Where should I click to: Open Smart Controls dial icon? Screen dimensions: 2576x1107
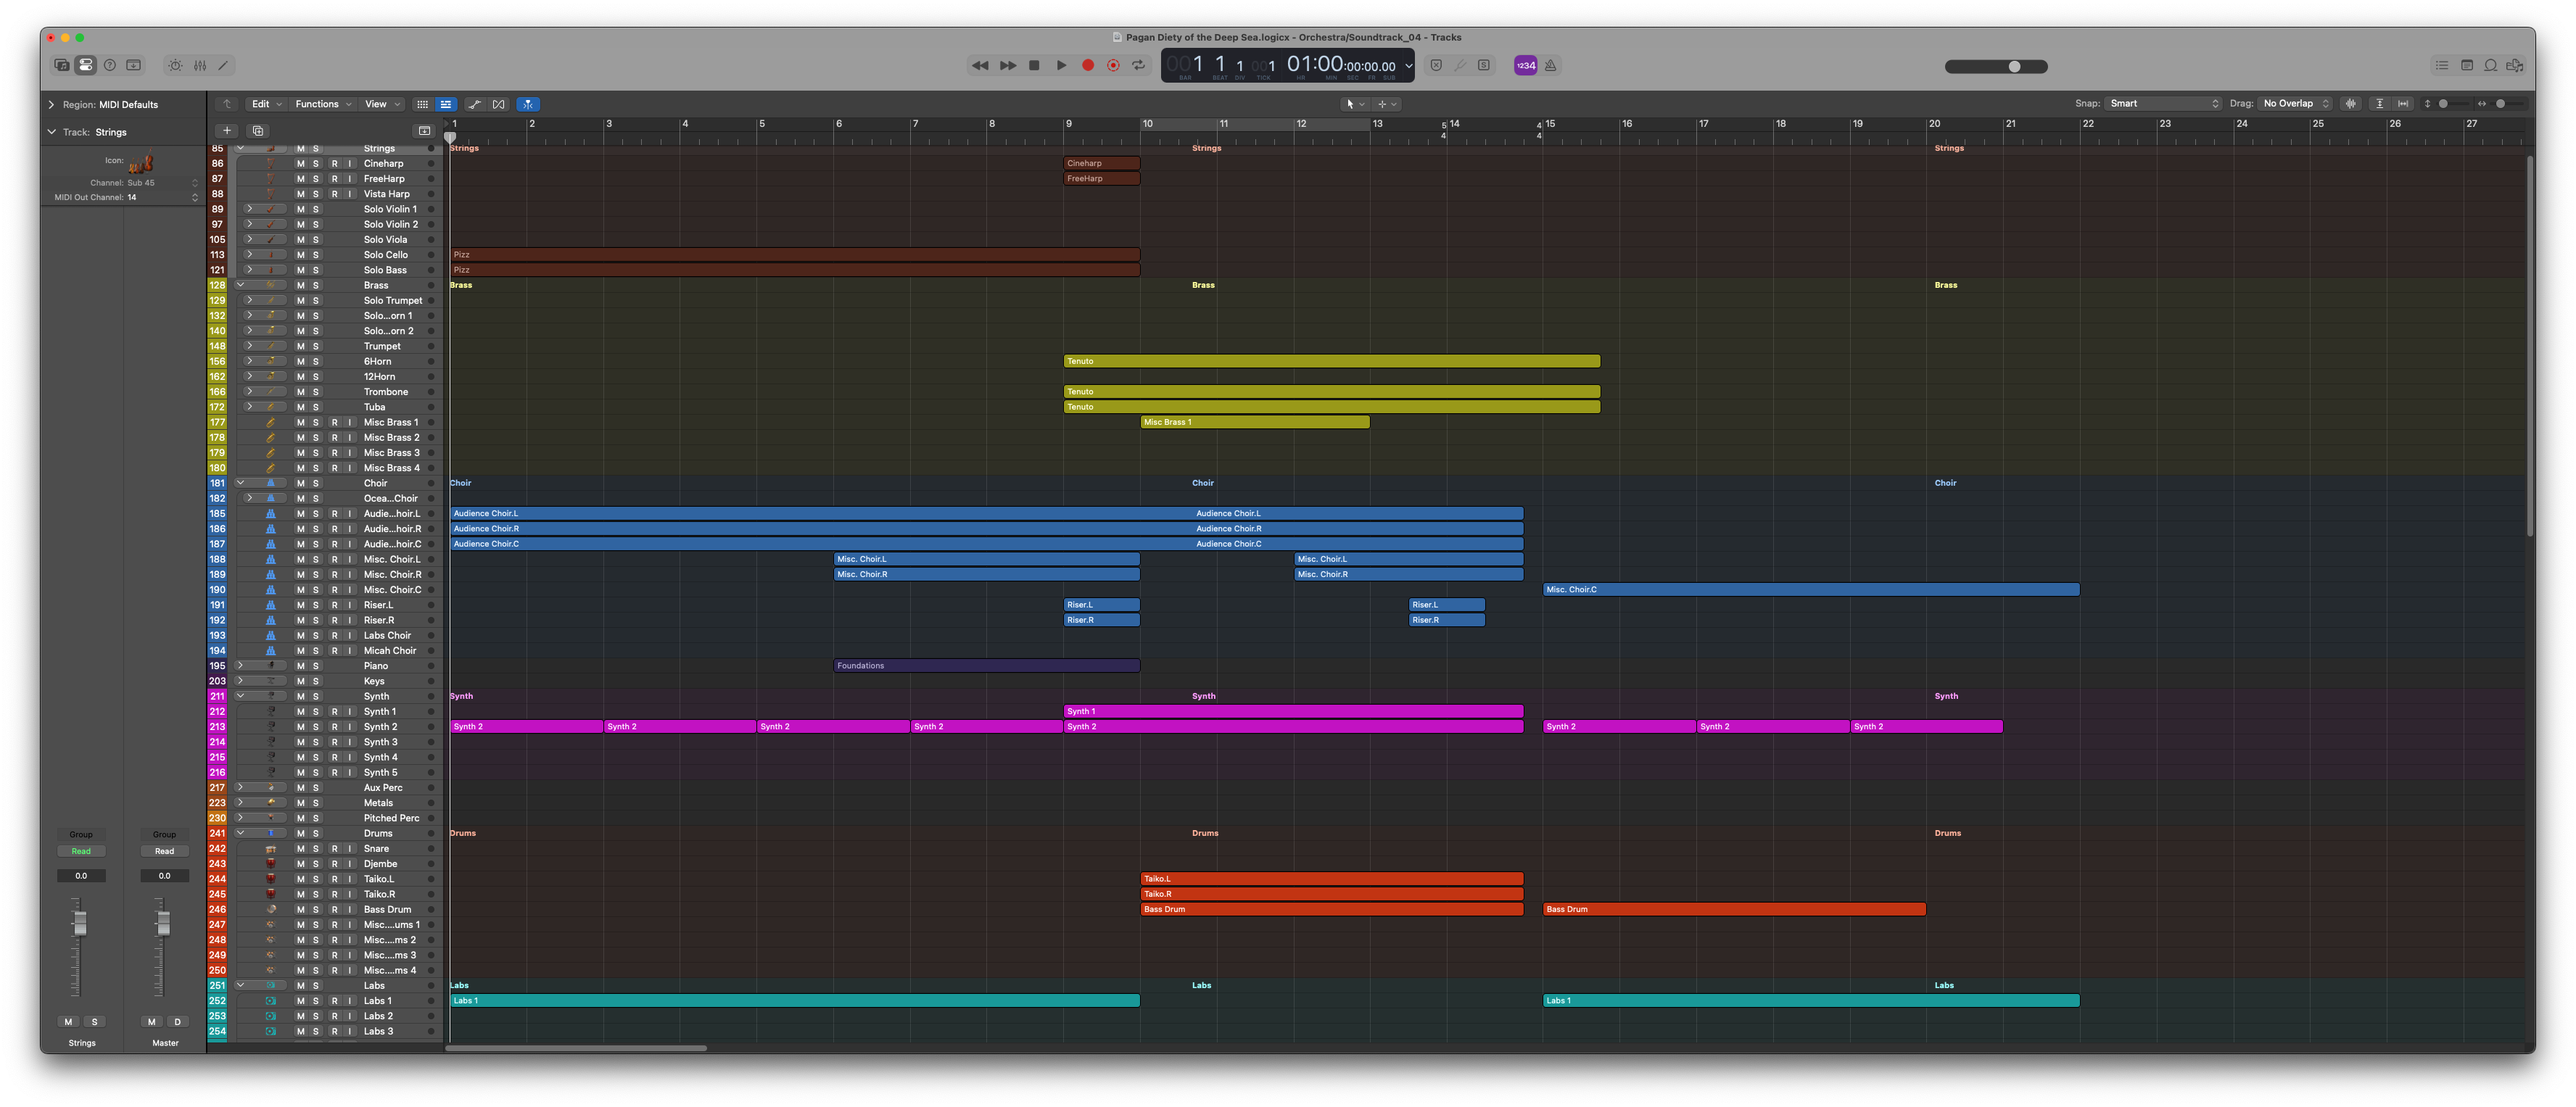(175, 65)
